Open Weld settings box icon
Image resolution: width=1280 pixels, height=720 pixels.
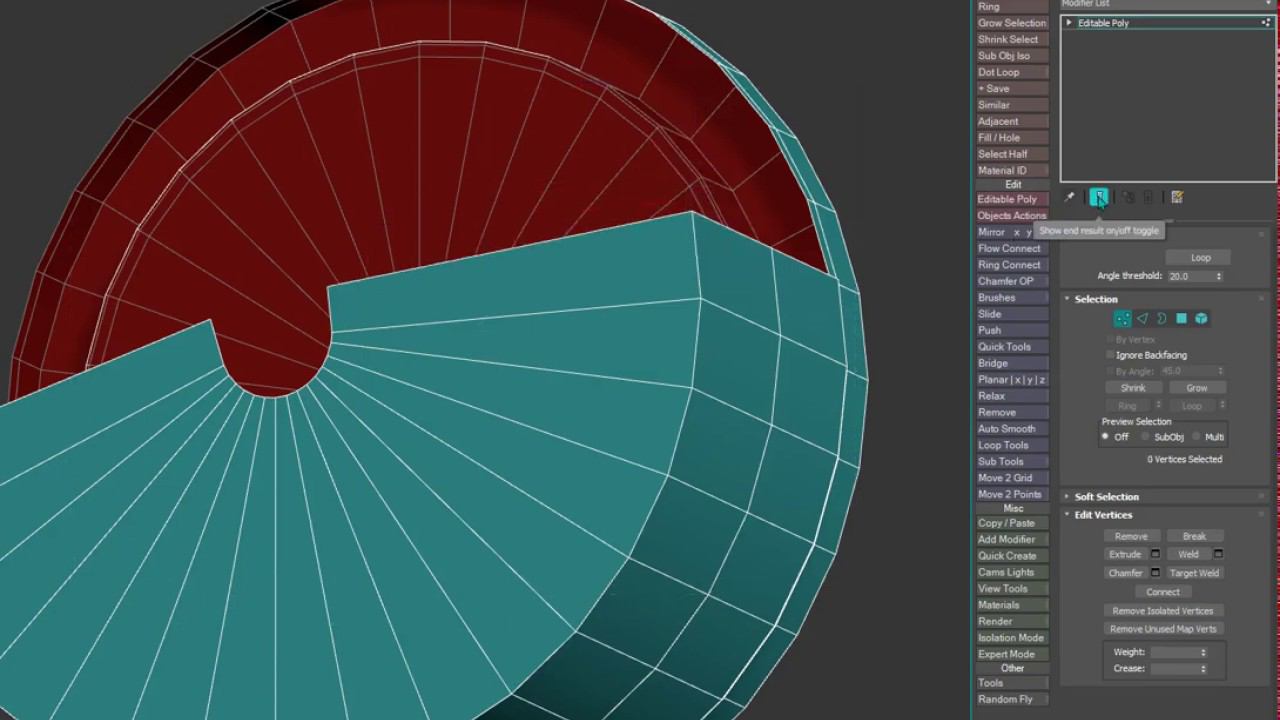(1218, 554)
